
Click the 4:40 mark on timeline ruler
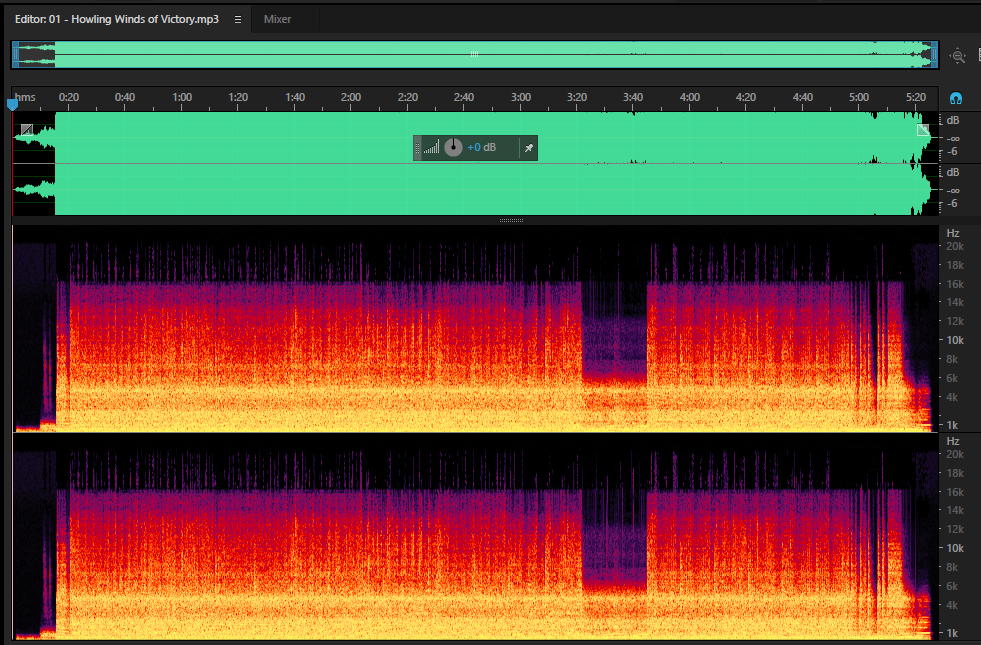point(803,97)
